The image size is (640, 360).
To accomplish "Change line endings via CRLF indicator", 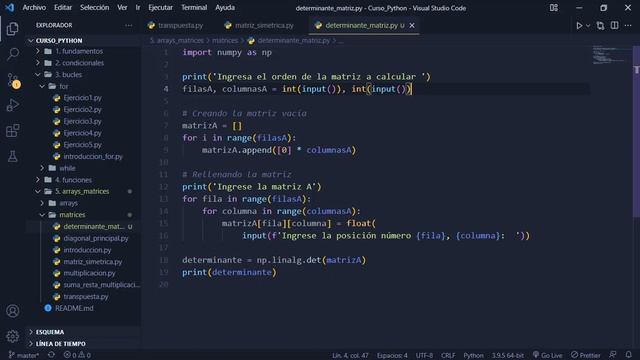I will (448, 355).
